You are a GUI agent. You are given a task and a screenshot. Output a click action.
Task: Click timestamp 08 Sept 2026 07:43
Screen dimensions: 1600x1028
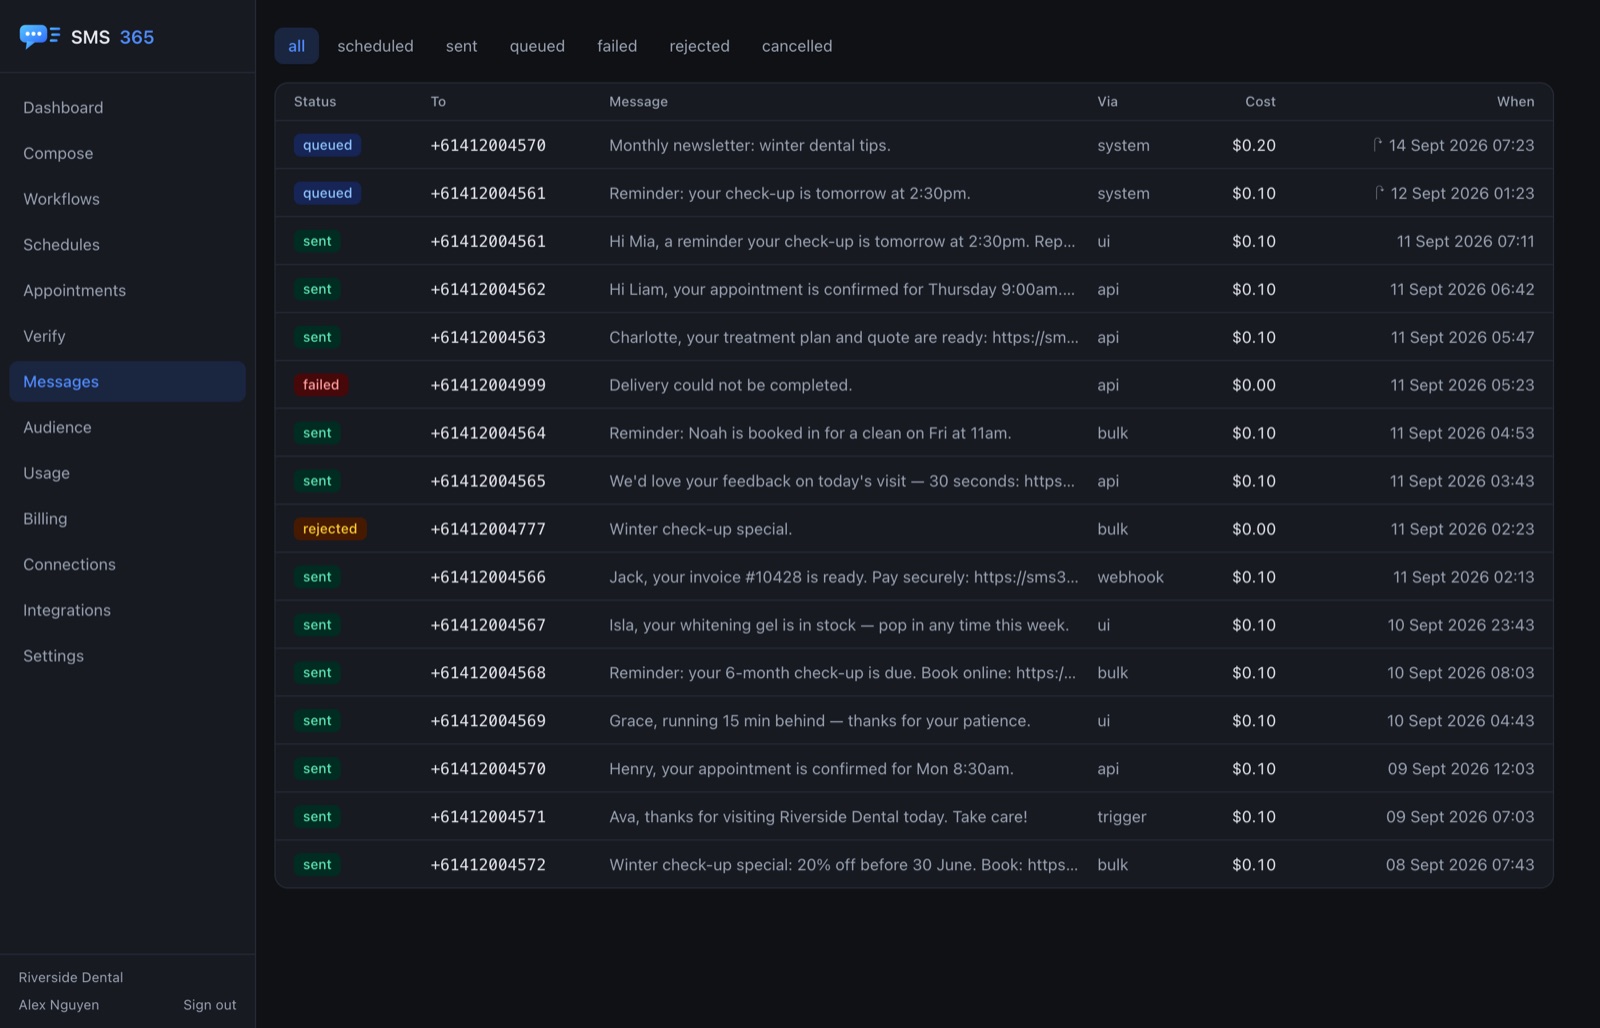(x=1460, y=865)
